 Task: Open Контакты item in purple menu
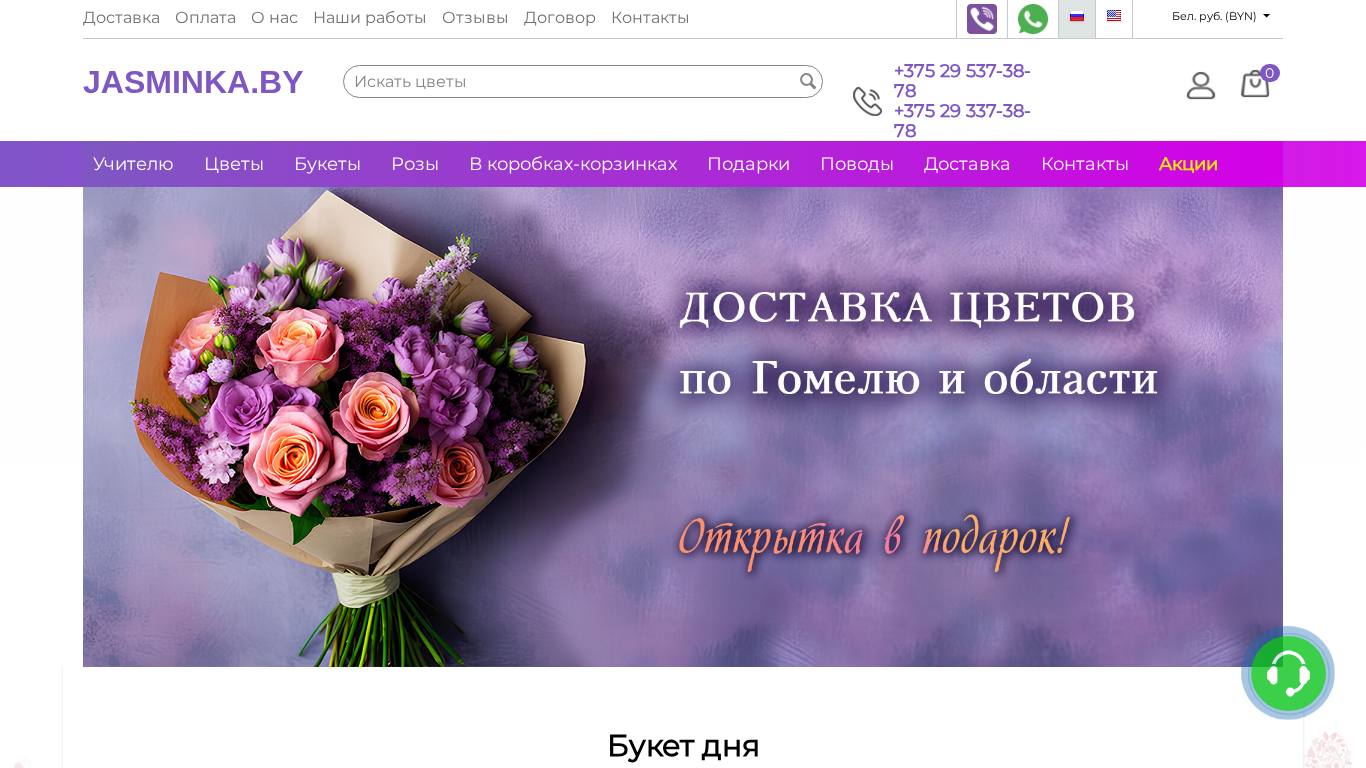click(x=1085, y=164)
